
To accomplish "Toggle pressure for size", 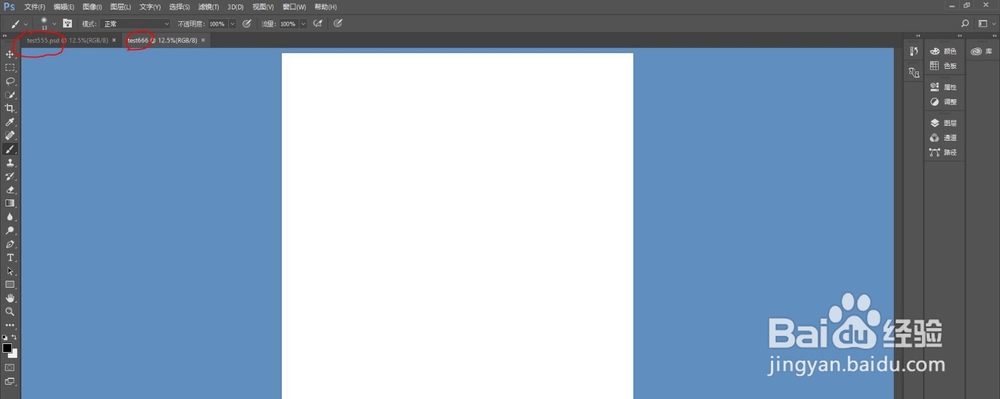I will (338, 24).
